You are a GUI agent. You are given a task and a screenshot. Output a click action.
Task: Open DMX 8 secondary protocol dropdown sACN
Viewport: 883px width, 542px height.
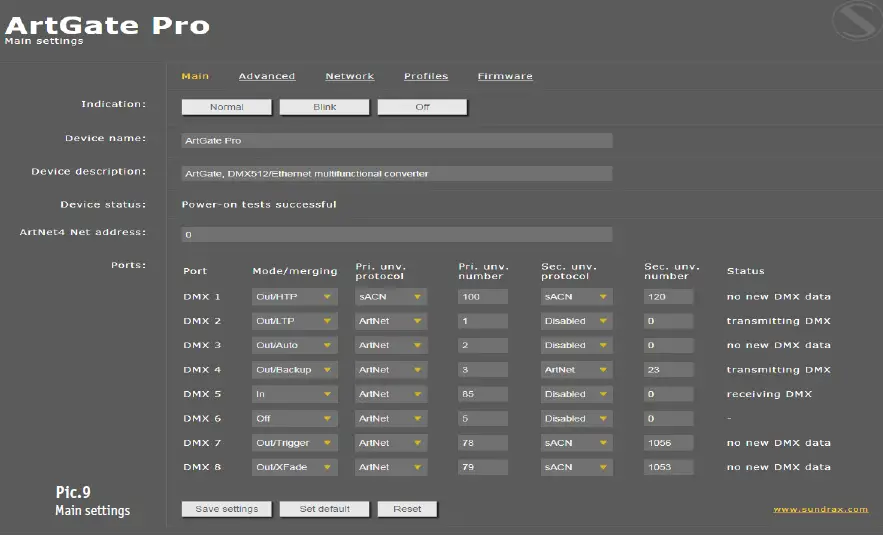[x=577, y=467]
